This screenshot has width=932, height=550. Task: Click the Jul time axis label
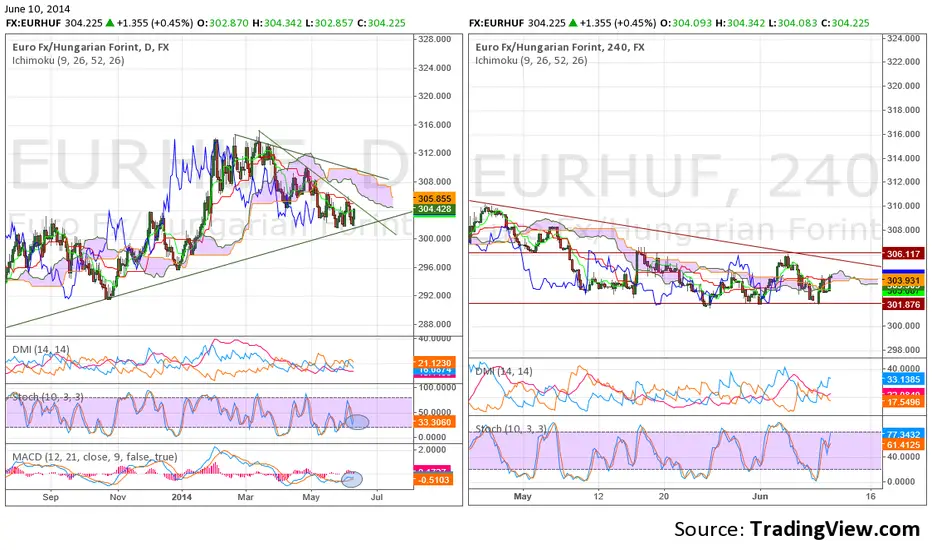(376, 497)
